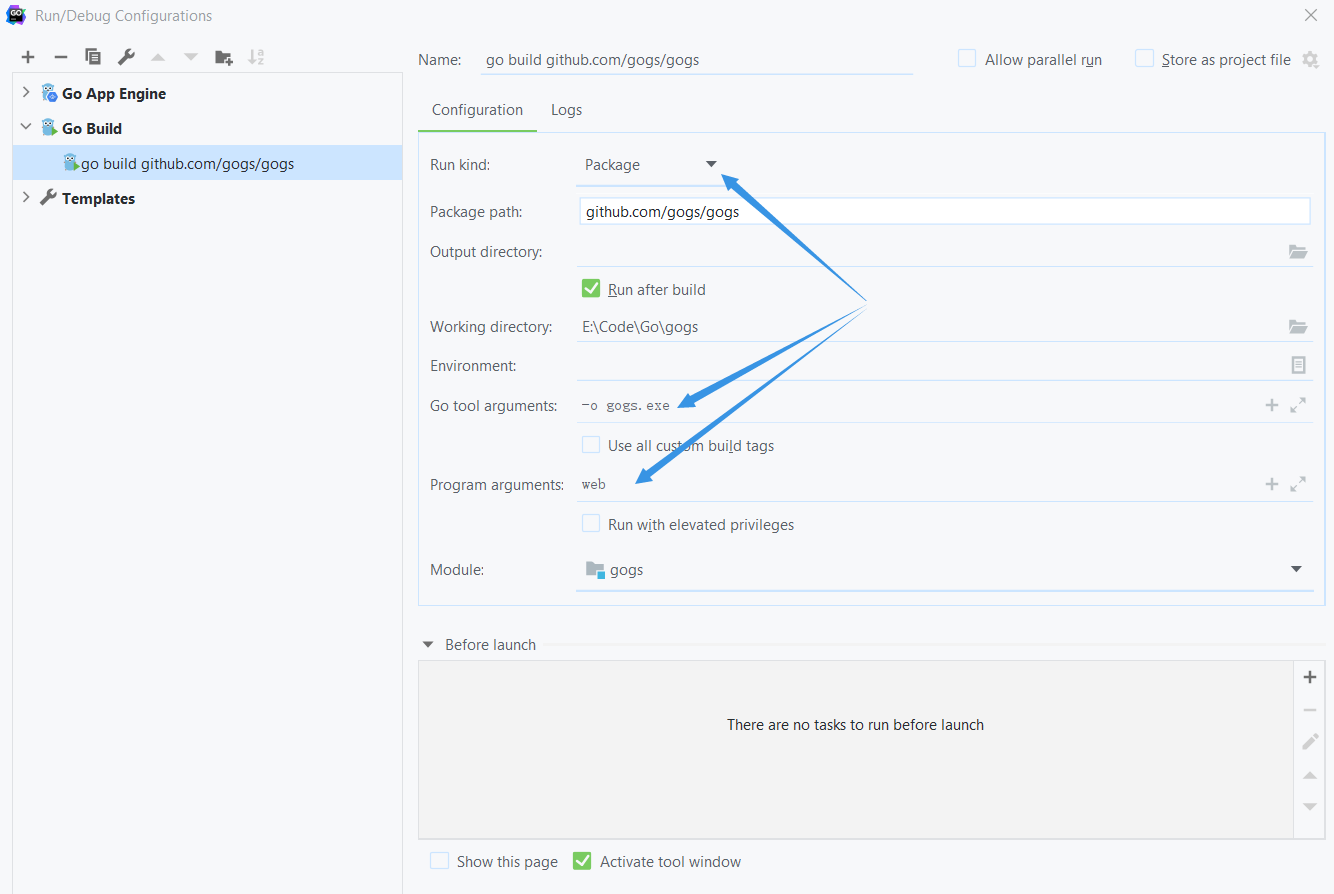Image resolution: width=1334 pixels, height=894 pixels.
Task: Move configuration down in toolbar
Action: coord(191,58)
